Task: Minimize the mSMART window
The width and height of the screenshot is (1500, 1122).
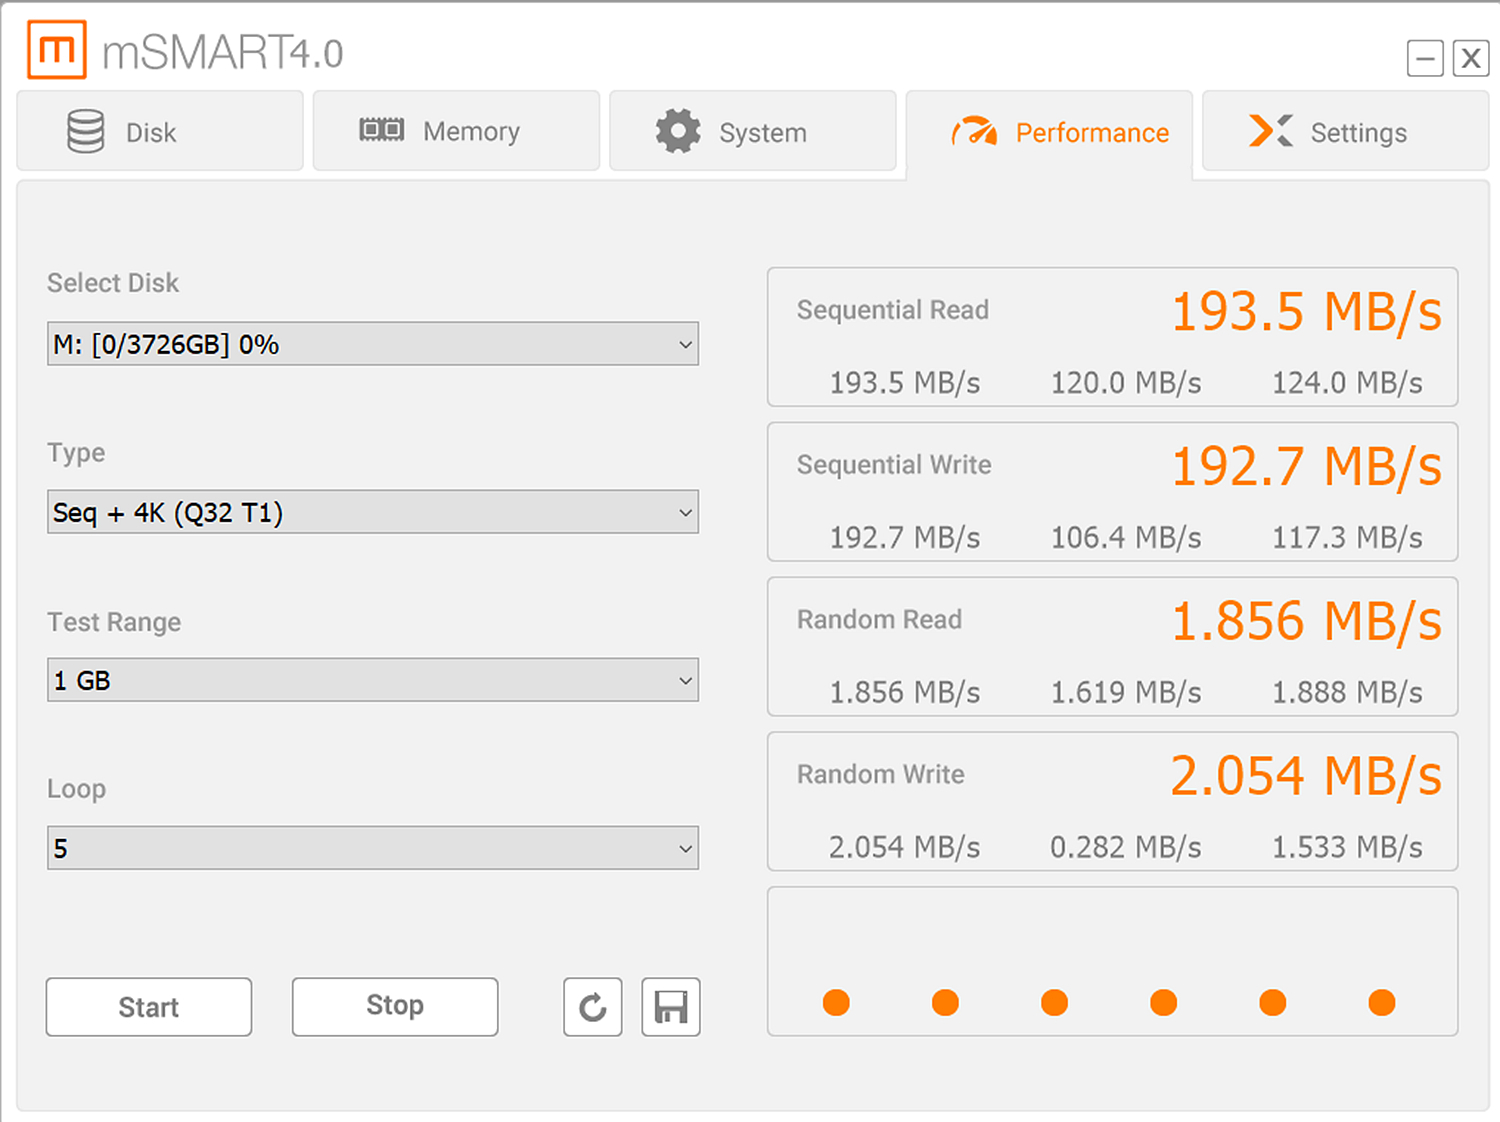Action: click(1425, 59)
